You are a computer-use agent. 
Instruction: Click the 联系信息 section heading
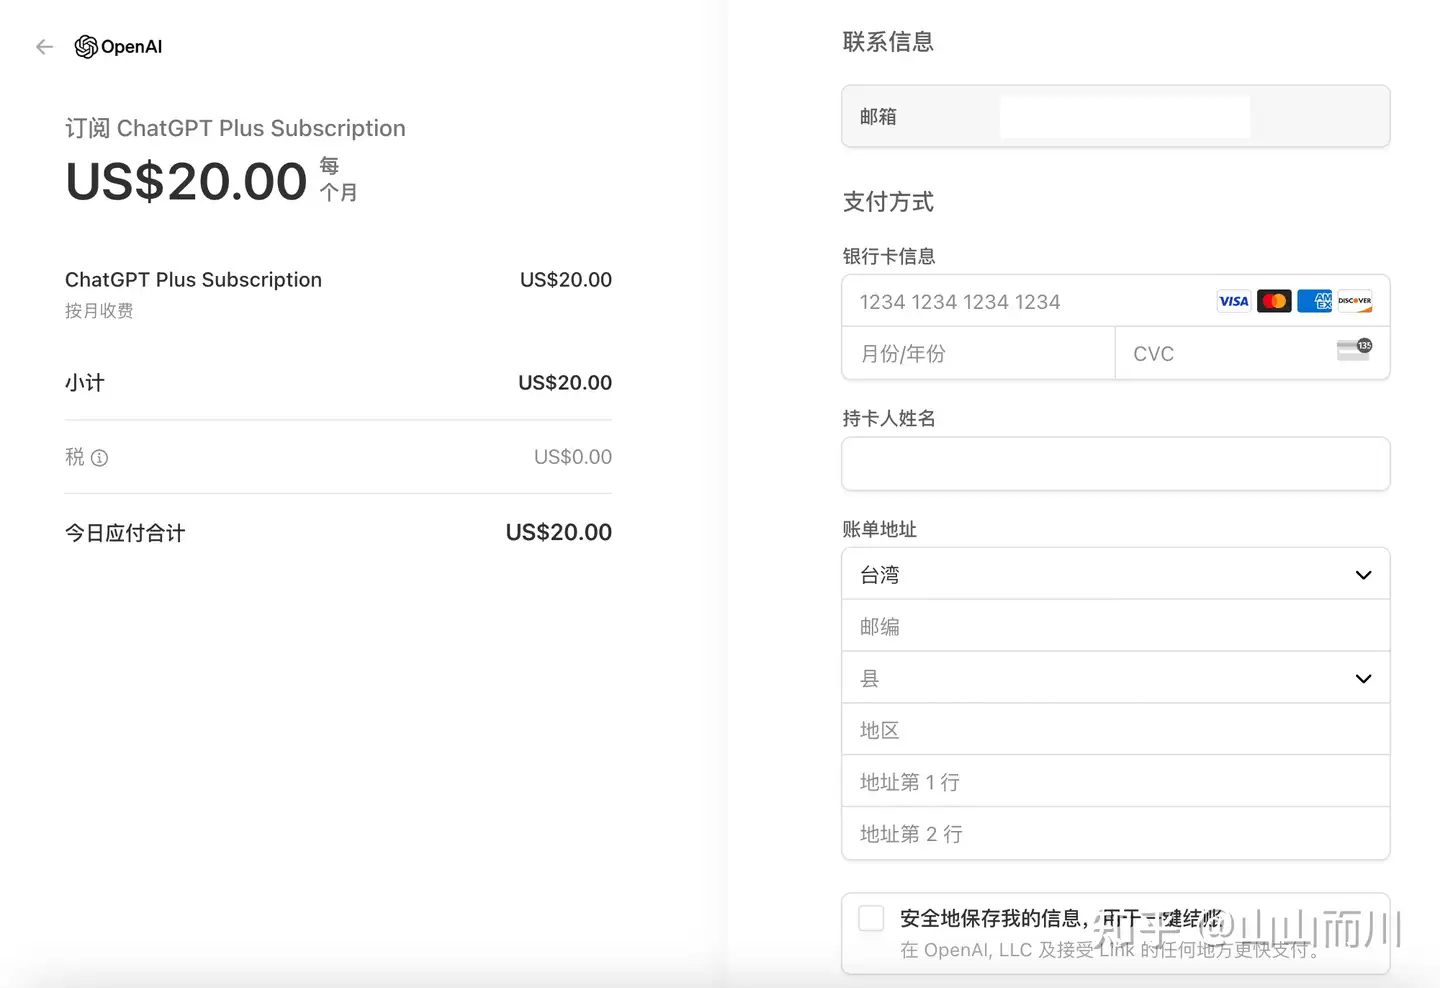(888, 42)
